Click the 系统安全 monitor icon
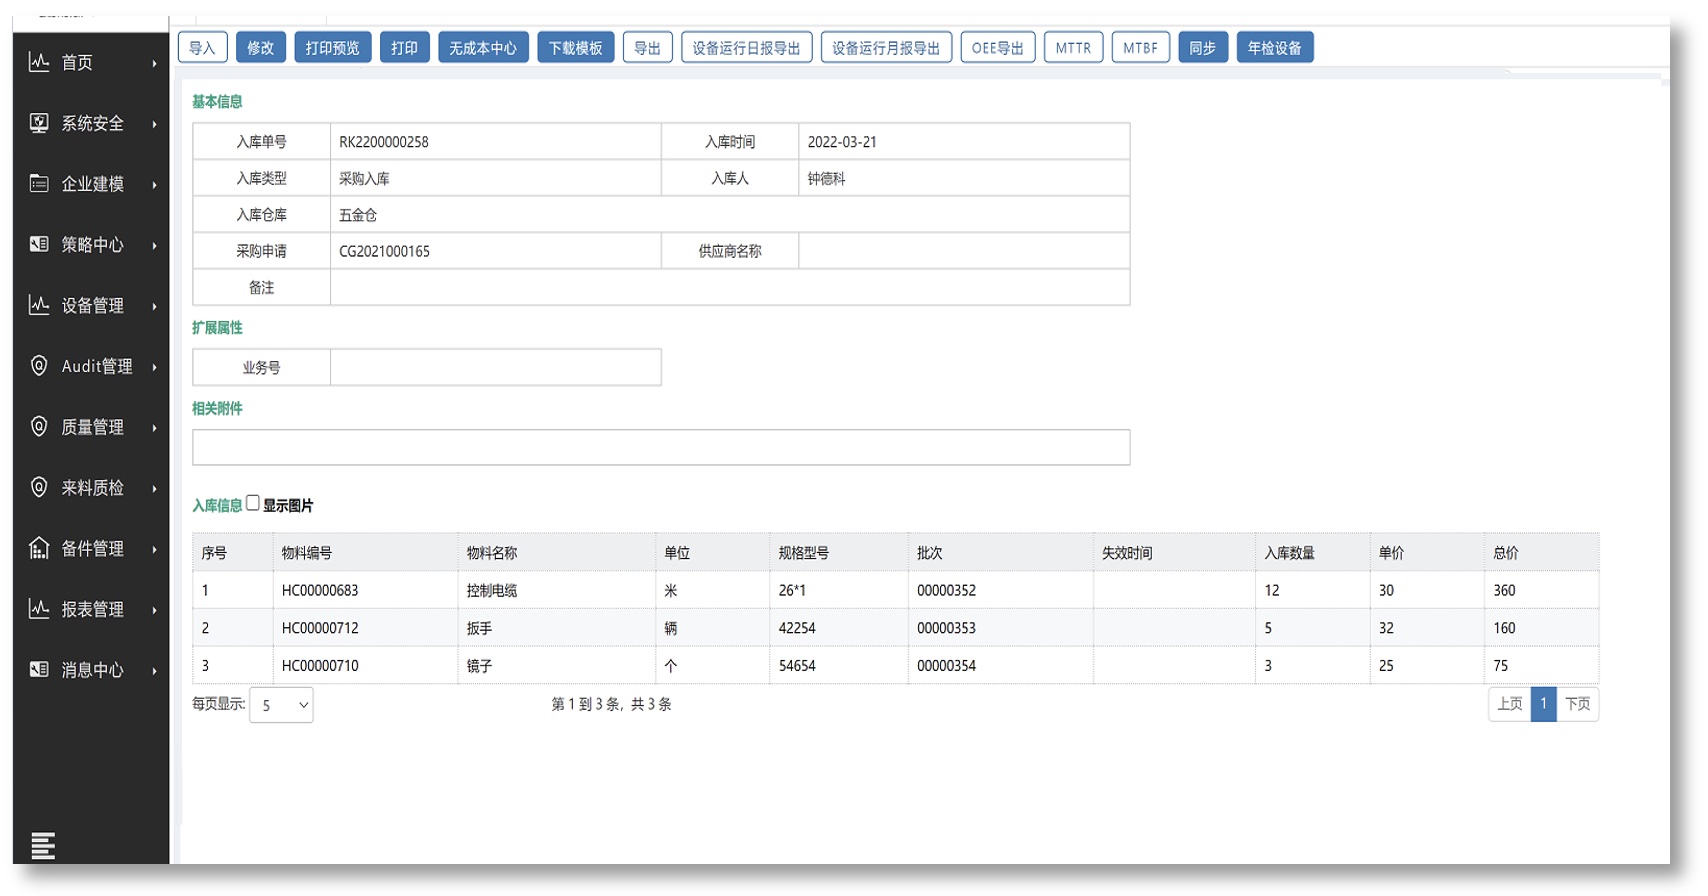The height and width of the screenshot is (896, 1708). coord(39,123)
